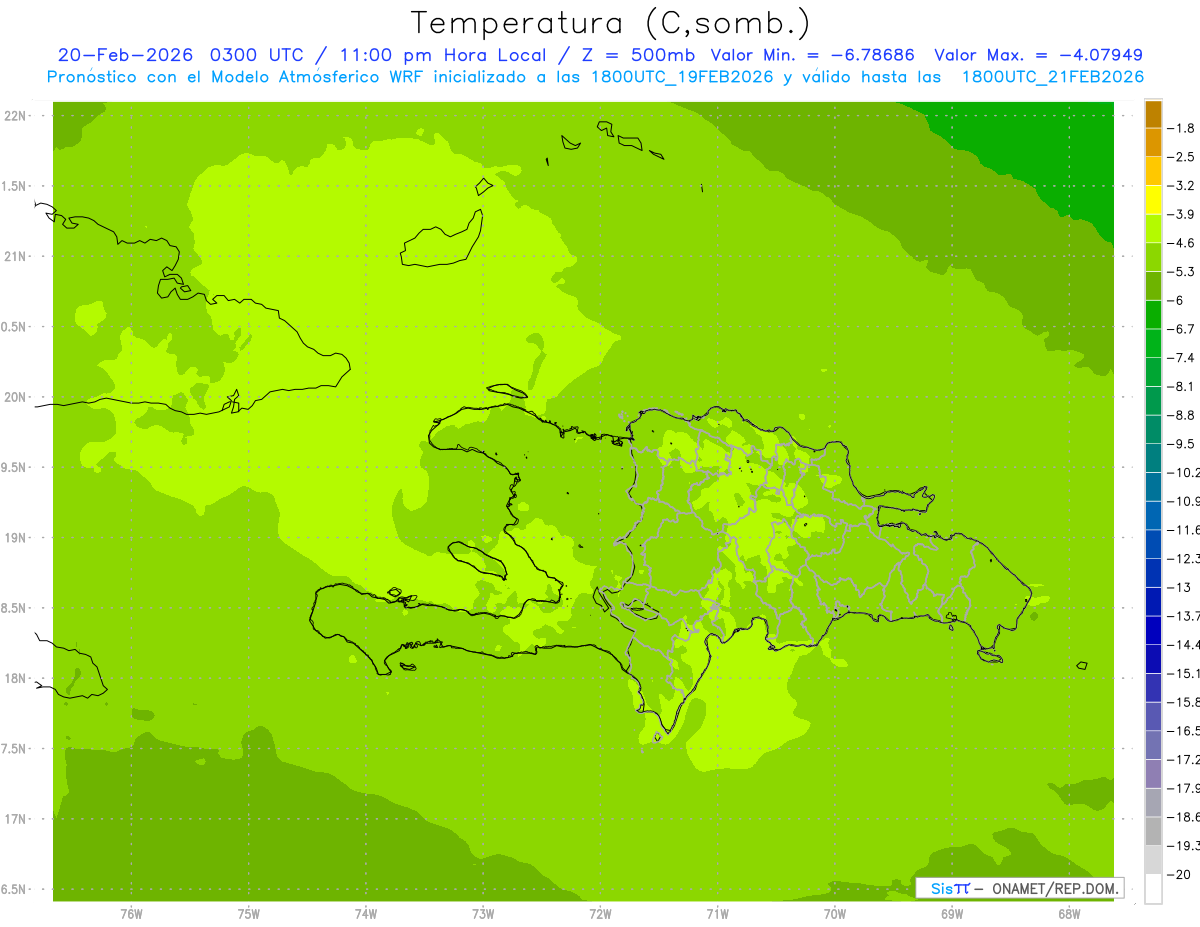
Task: Click the '-1.8' colorbar value label
Action: (x=1181, y=128)
